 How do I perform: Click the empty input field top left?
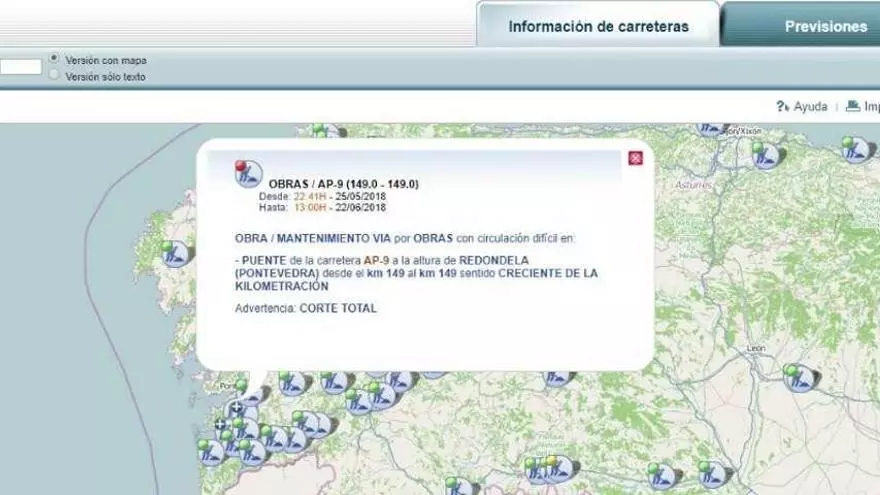[x=20, y=67]
